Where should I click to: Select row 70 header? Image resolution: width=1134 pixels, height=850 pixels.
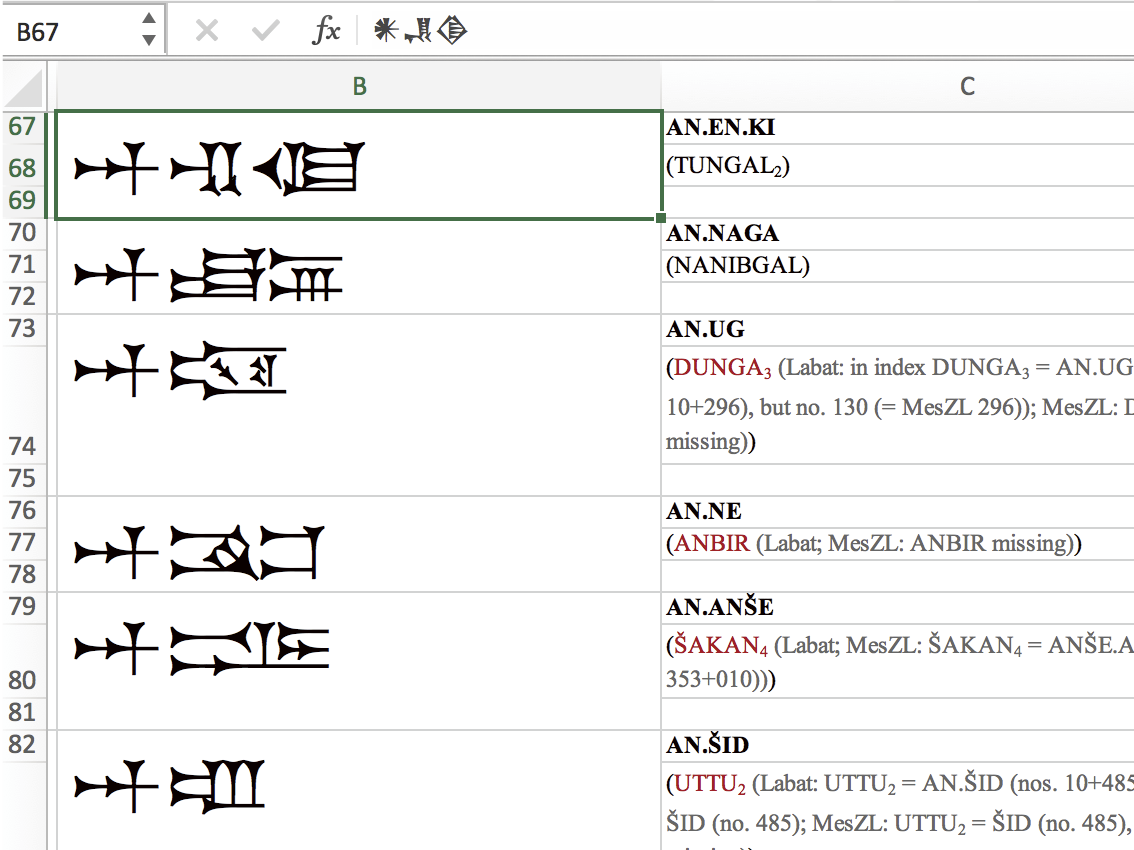pos(22,233)
